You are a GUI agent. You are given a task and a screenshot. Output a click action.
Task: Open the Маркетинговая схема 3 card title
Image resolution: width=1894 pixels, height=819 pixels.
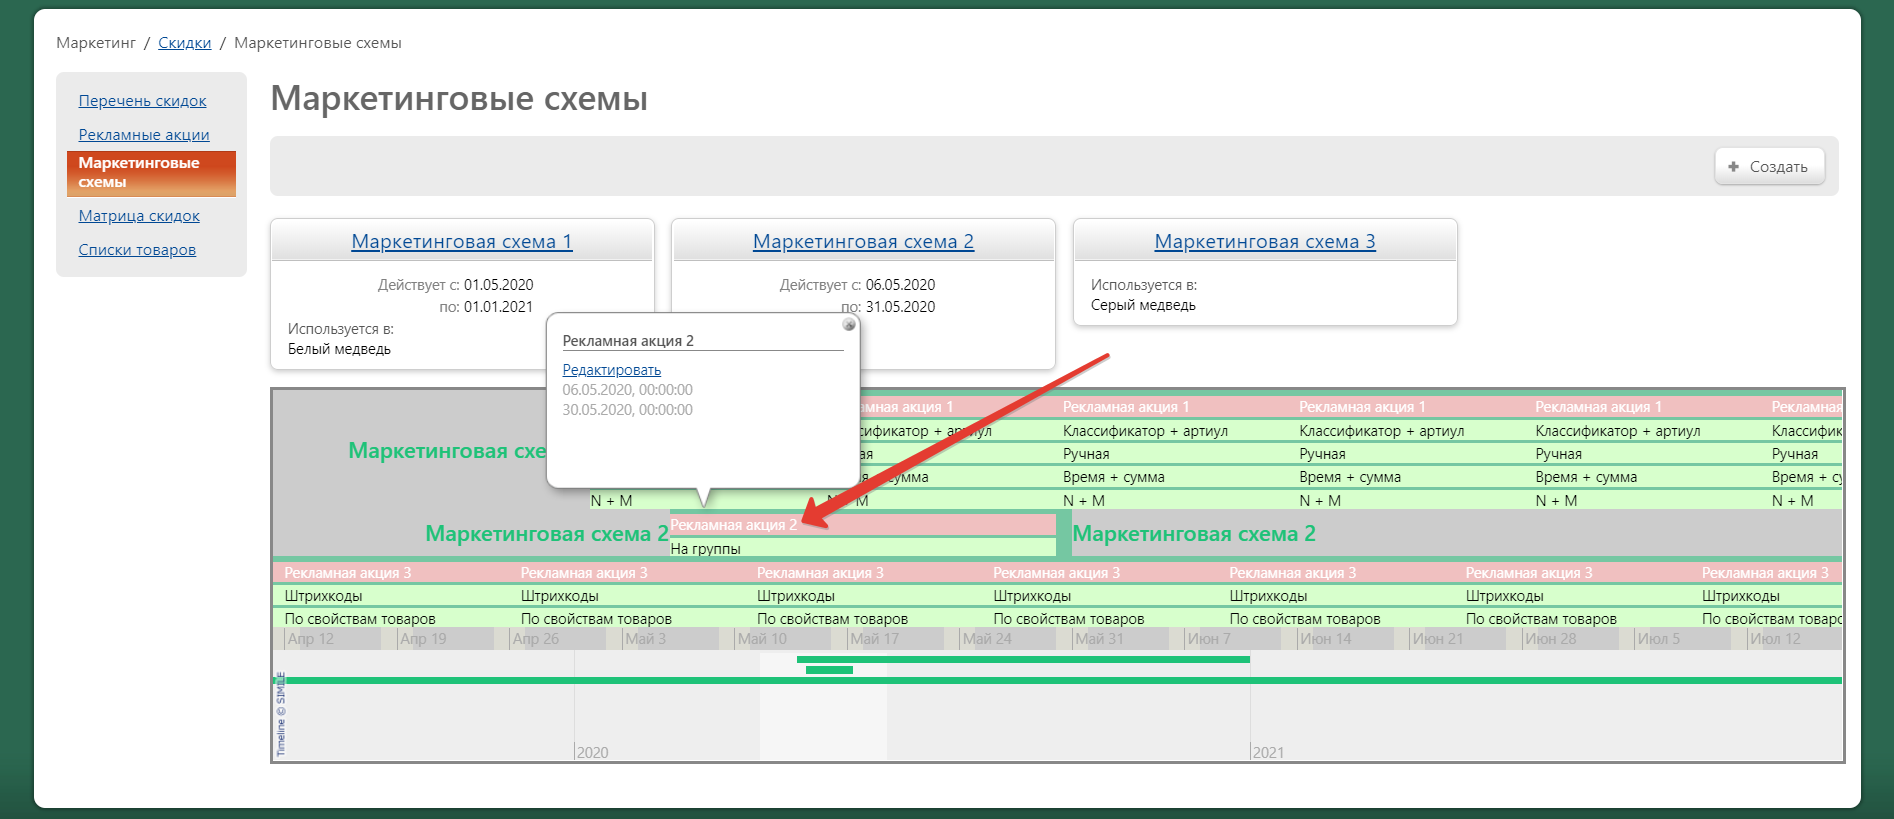pyautogui.click(x=1265, y=241)
